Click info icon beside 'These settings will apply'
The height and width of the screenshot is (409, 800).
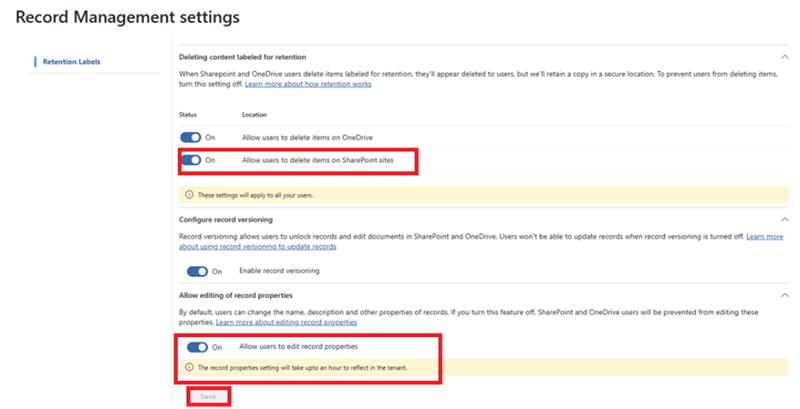point(189,195)
